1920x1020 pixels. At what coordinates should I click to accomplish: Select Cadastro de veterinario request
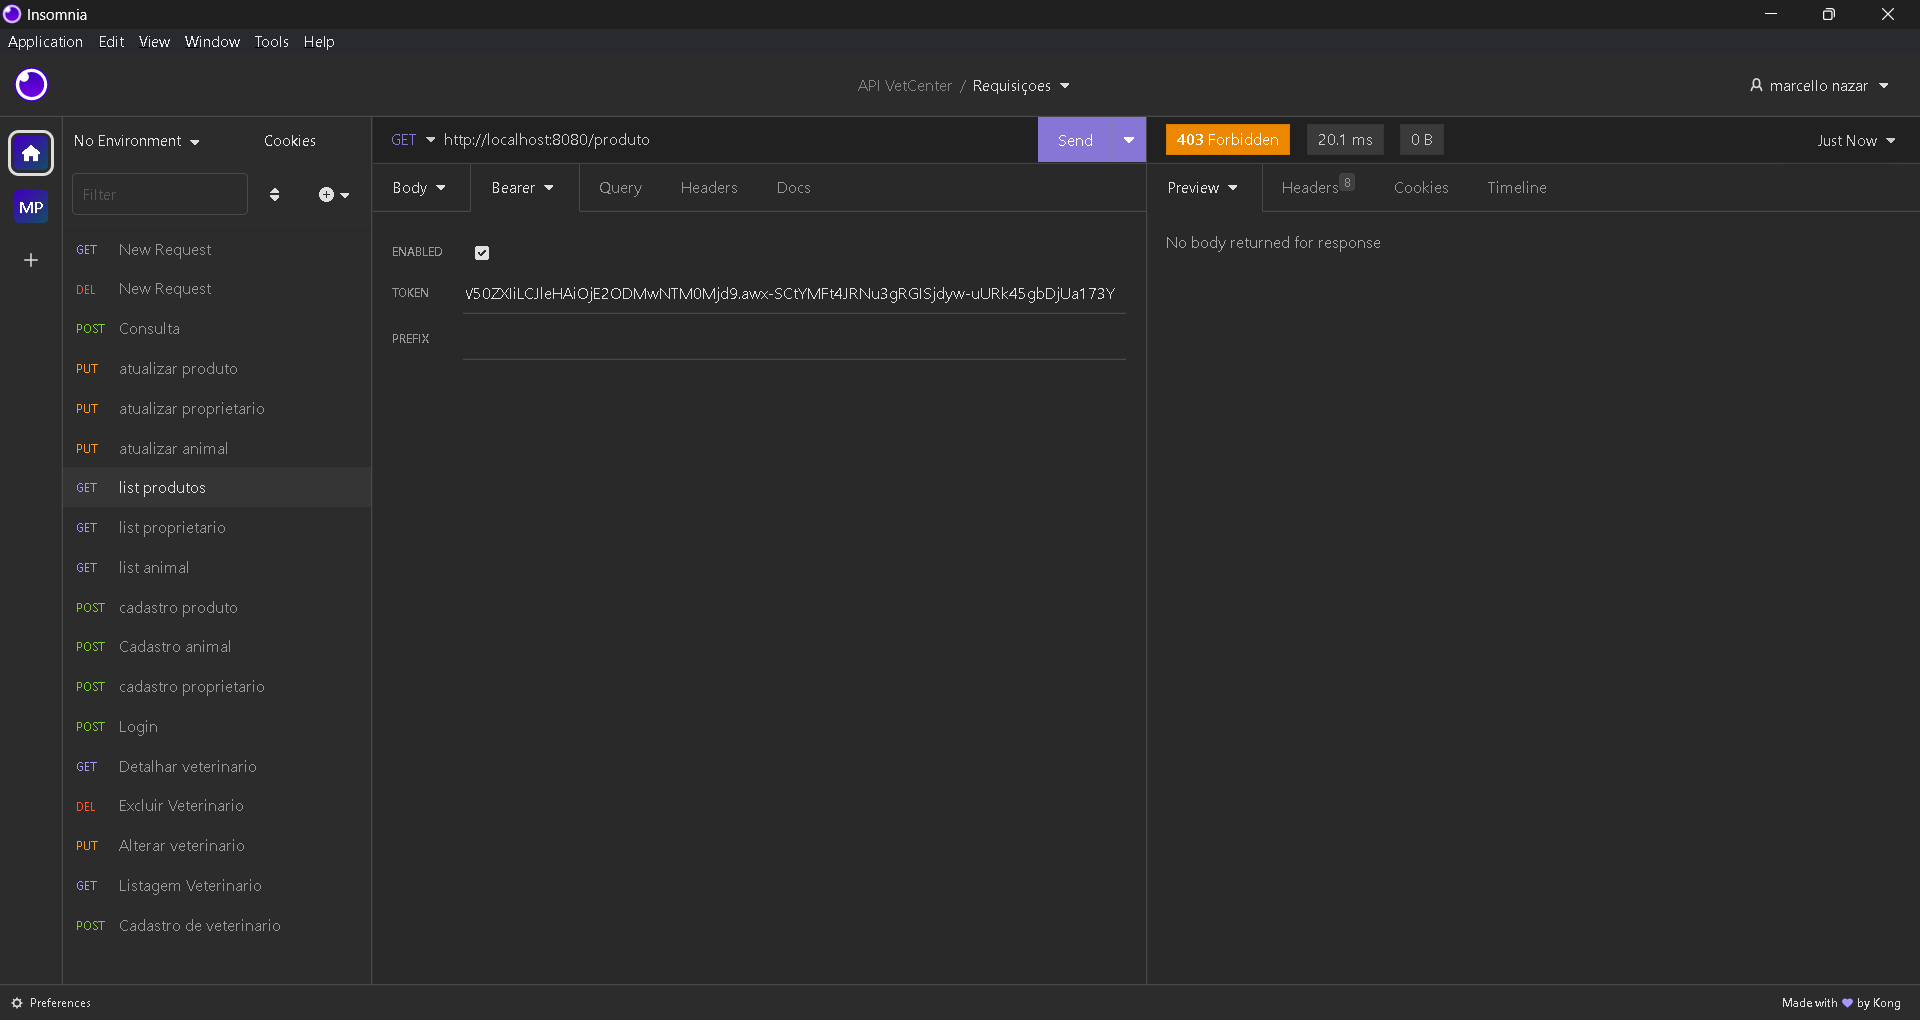coord(217,926)
